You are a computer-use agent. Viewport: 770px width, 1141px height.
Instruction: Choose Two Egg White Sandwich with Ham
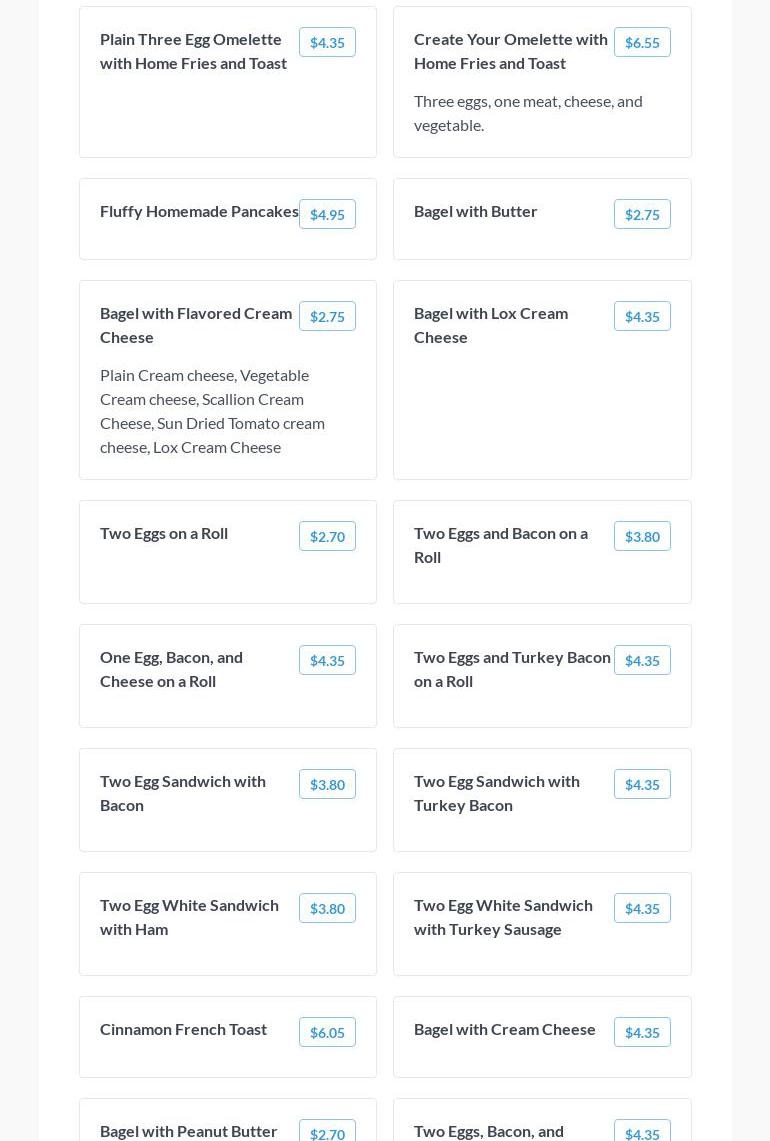[189, 917]
